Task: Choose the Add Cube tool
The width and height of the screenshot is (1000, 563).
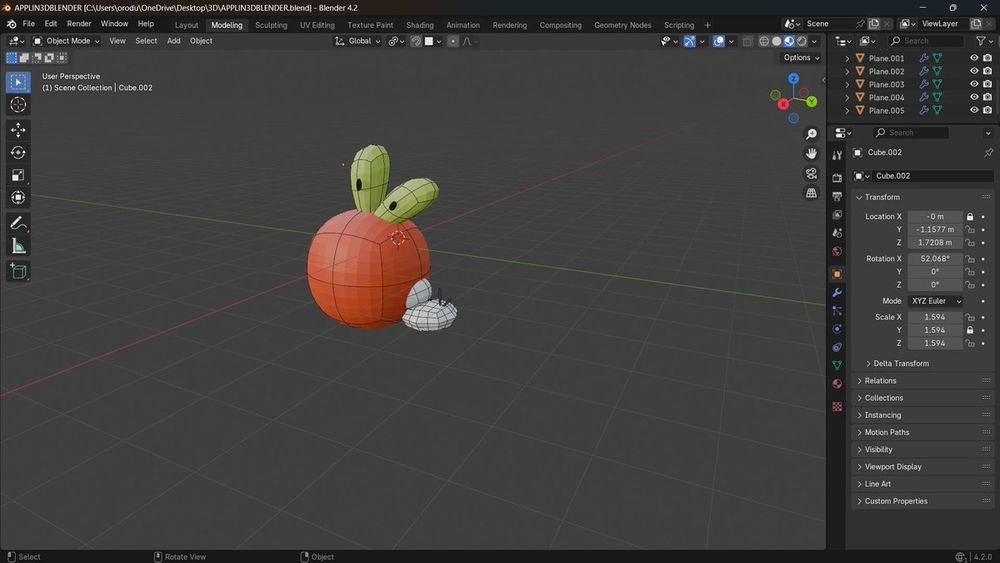Action: click(18, 271)
